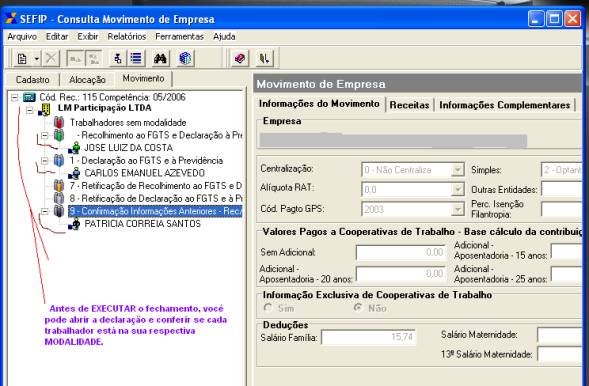Select worker JOSE LUIZ DA COSTA
Image resolution: width=589 pixels, height=386 pixels.
pos(128,148)
